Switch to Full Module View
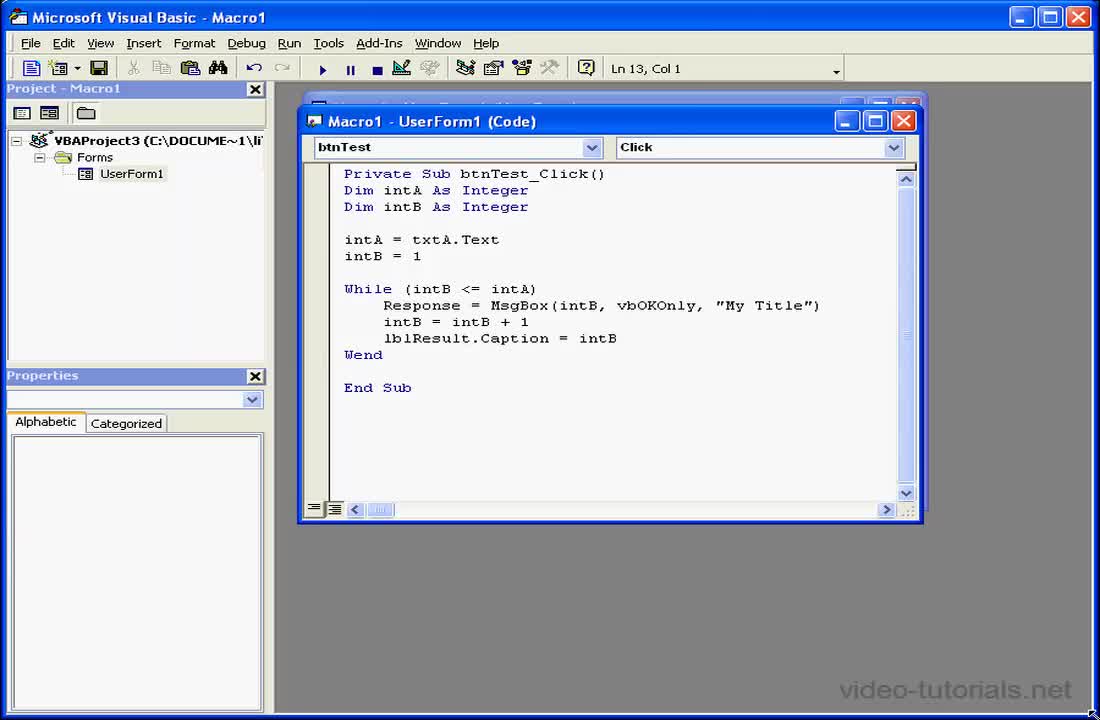Screen dimensions: 1100x720 pyautogui.click(x=334, y=509)
